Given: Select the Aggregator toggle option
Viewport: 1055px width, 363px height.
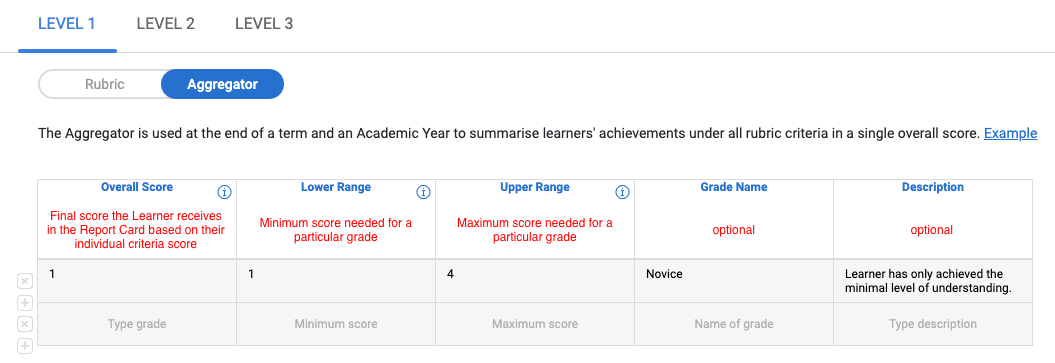Looking at the screenshot, I should point(222,85).
